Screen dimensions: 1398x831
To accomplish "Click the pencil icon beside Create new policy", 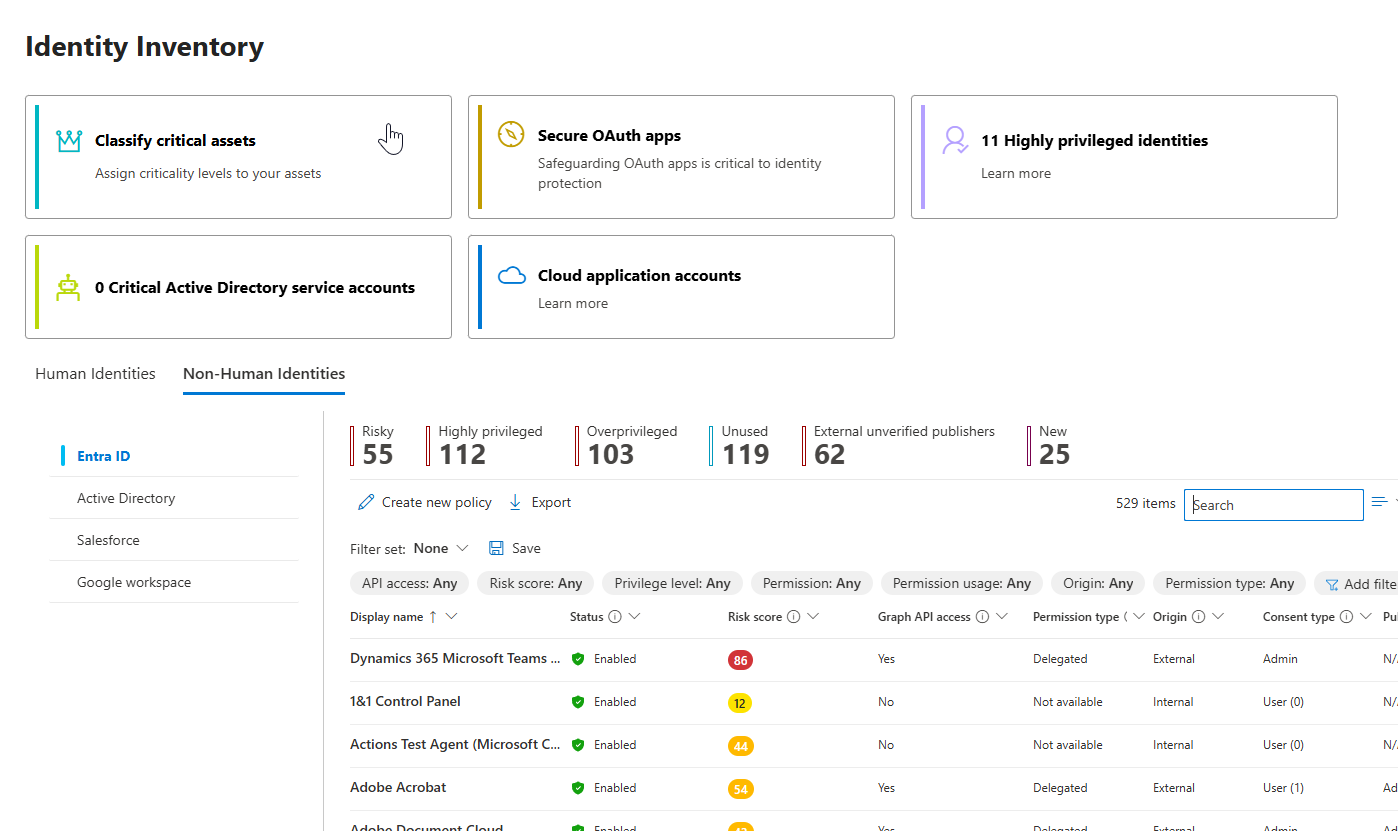I will 366,502.
